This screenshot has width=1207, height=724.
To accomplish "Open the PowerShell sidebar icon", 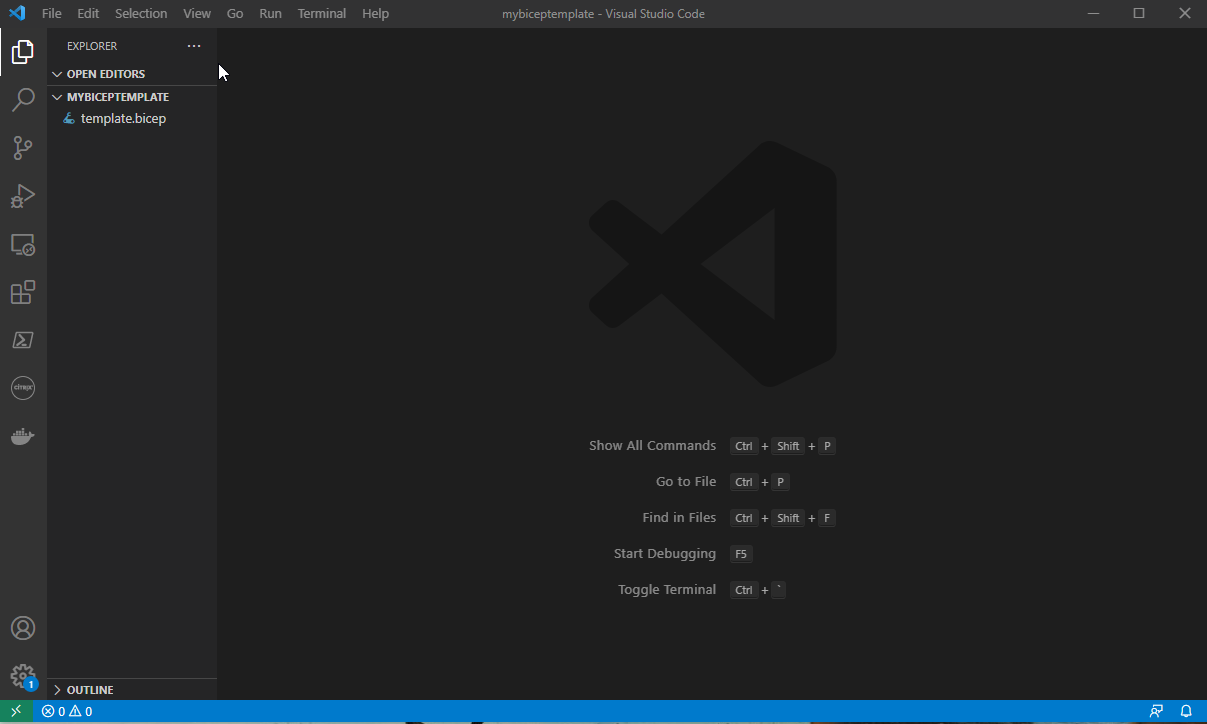I will 23,340.
